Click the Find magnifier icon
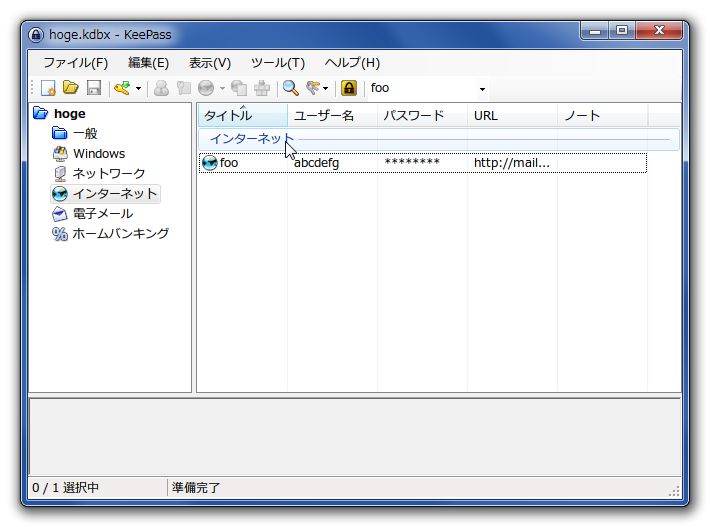The width and height of the screenshot is (710, 527). 290,88
